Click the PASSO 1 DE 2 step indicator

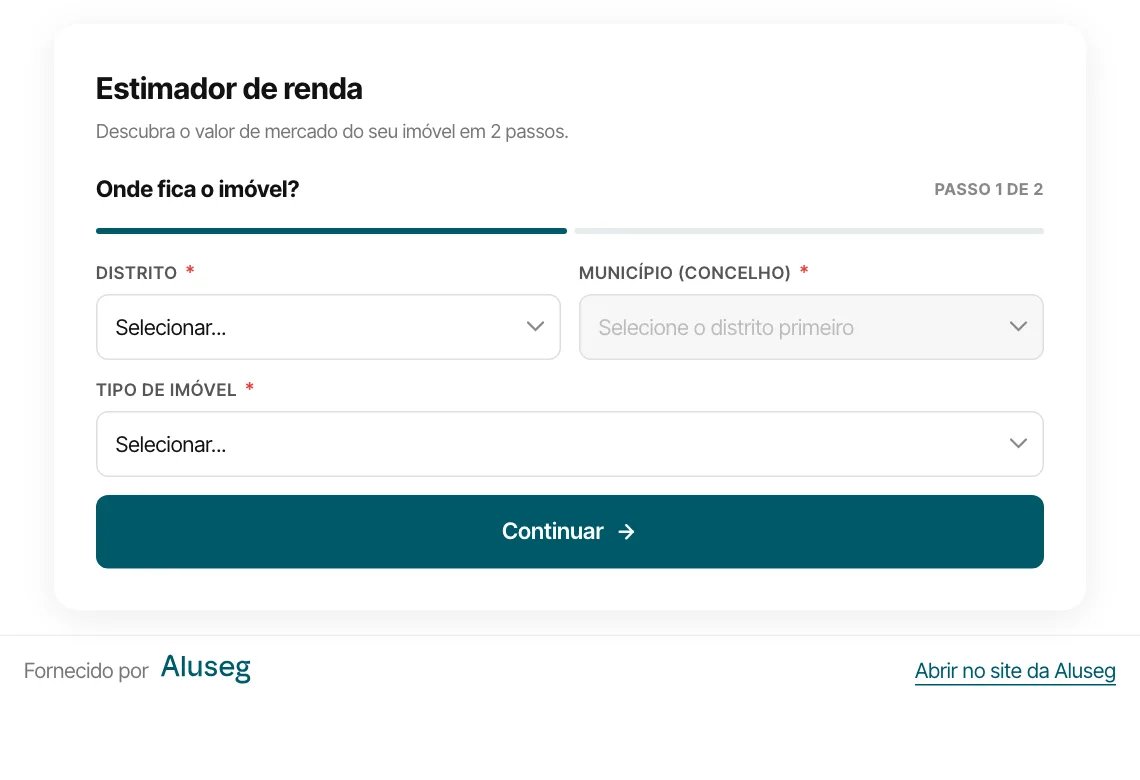tap(989, 190)
